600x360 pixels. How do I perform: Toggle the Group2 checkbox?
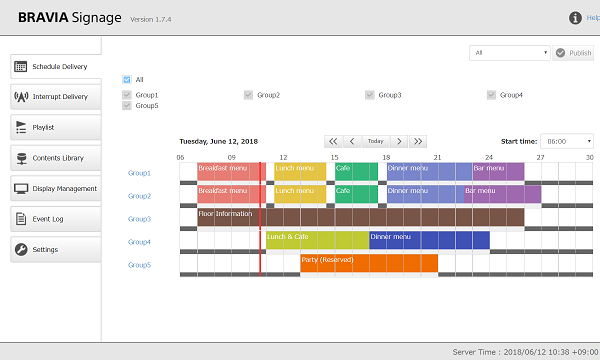point(248,95)
